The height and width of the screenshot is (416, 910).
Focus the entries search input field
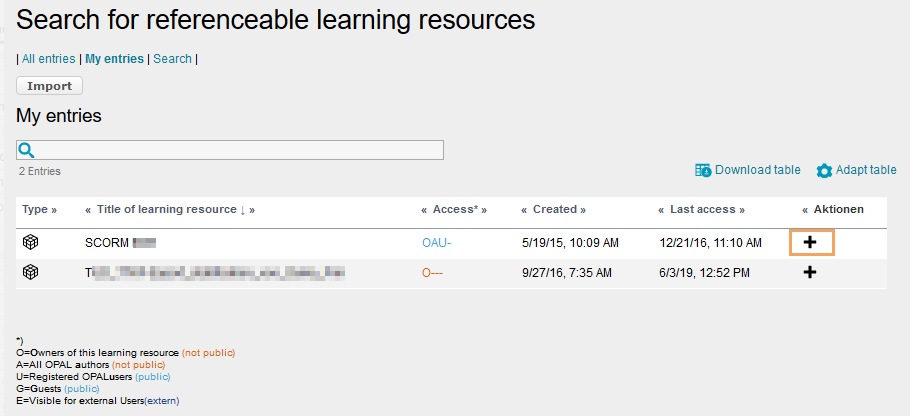240,150
